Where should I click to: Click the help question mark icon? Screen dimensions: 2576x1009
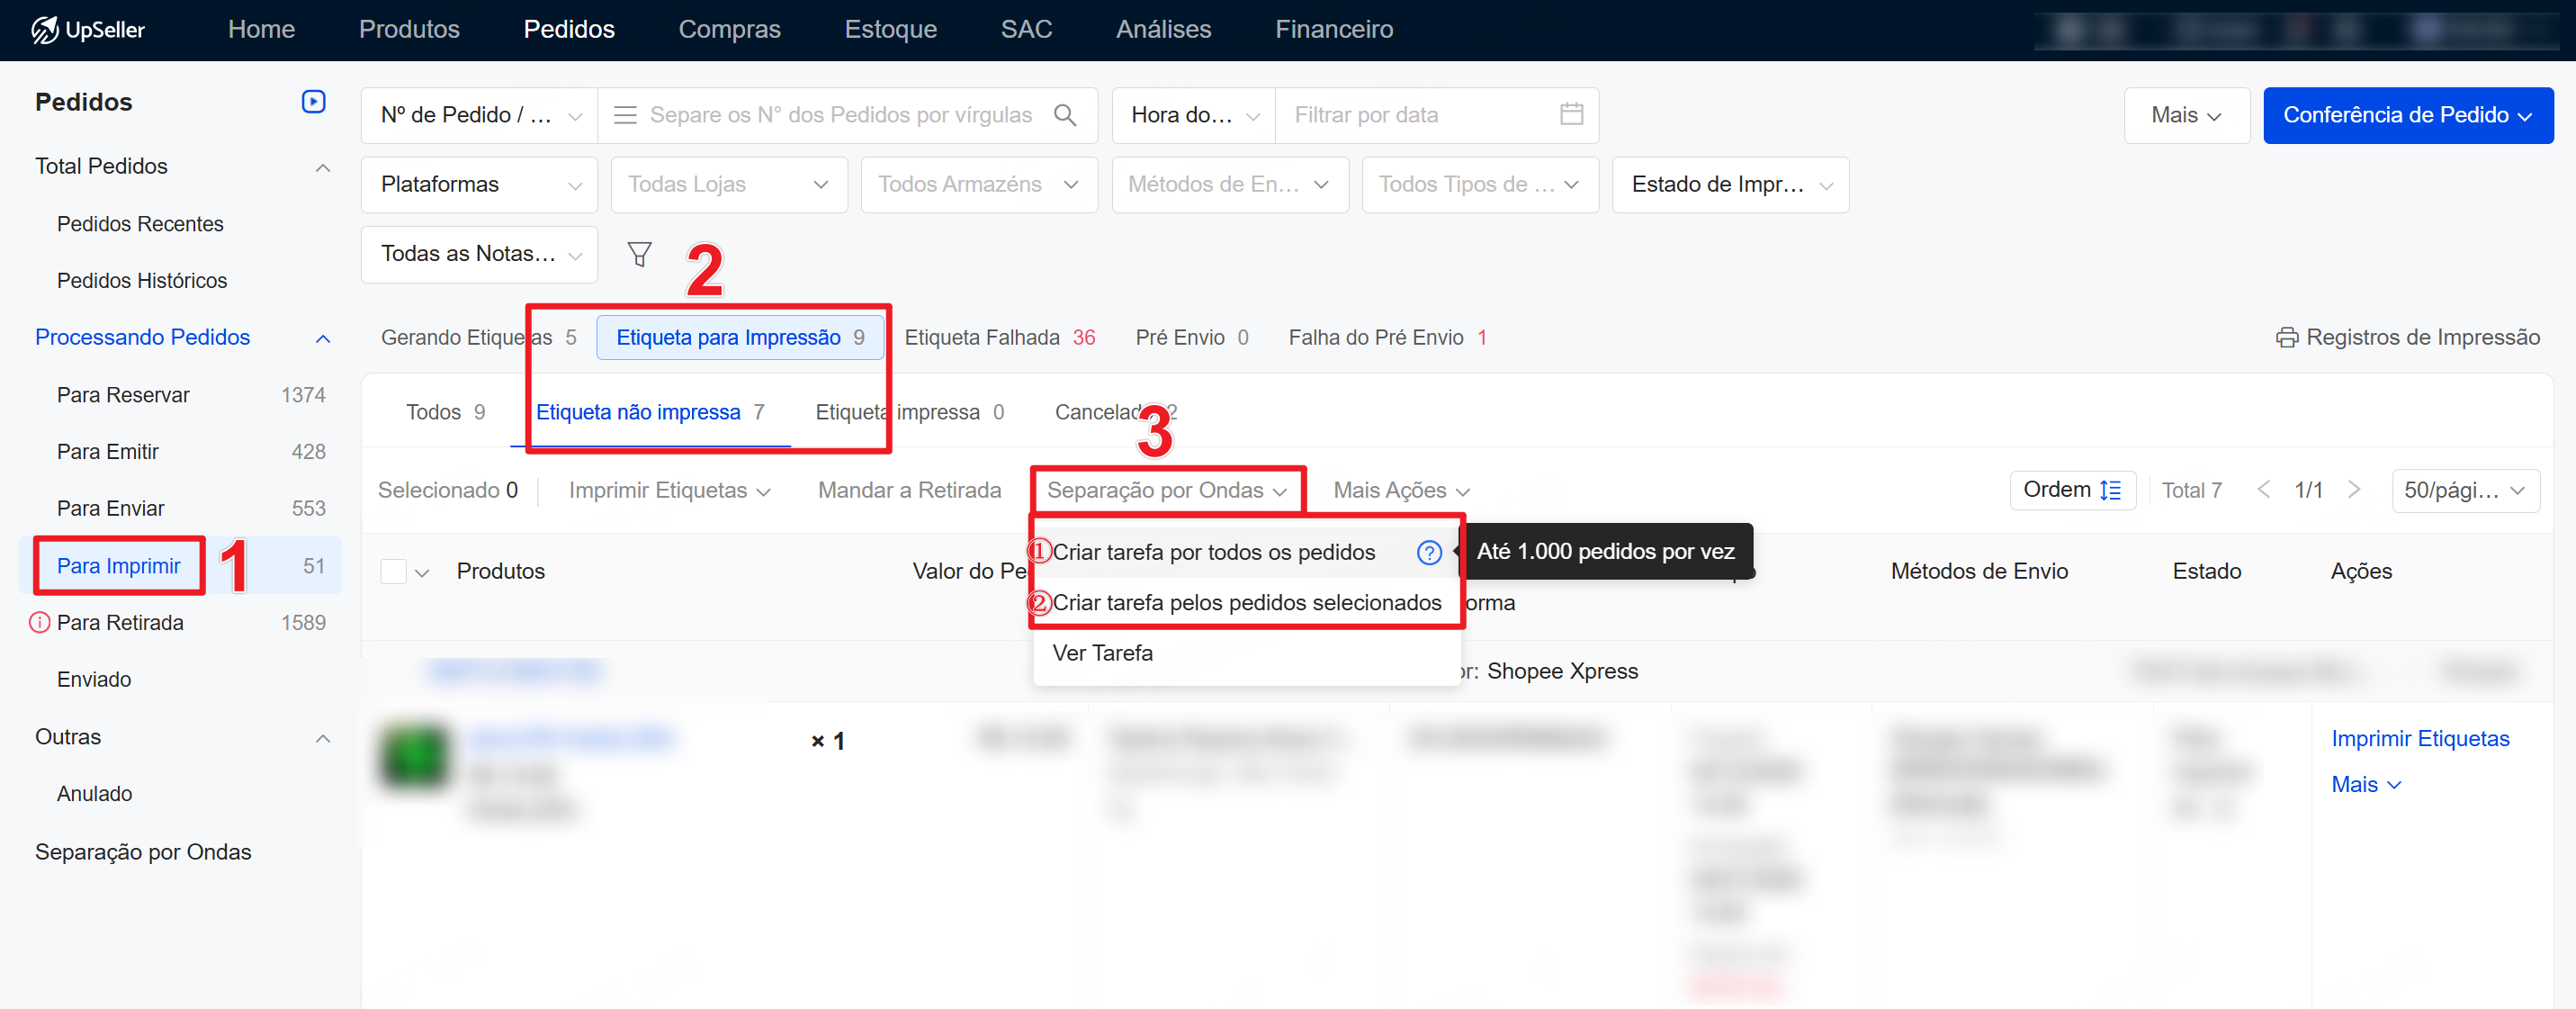point(1429,552)
